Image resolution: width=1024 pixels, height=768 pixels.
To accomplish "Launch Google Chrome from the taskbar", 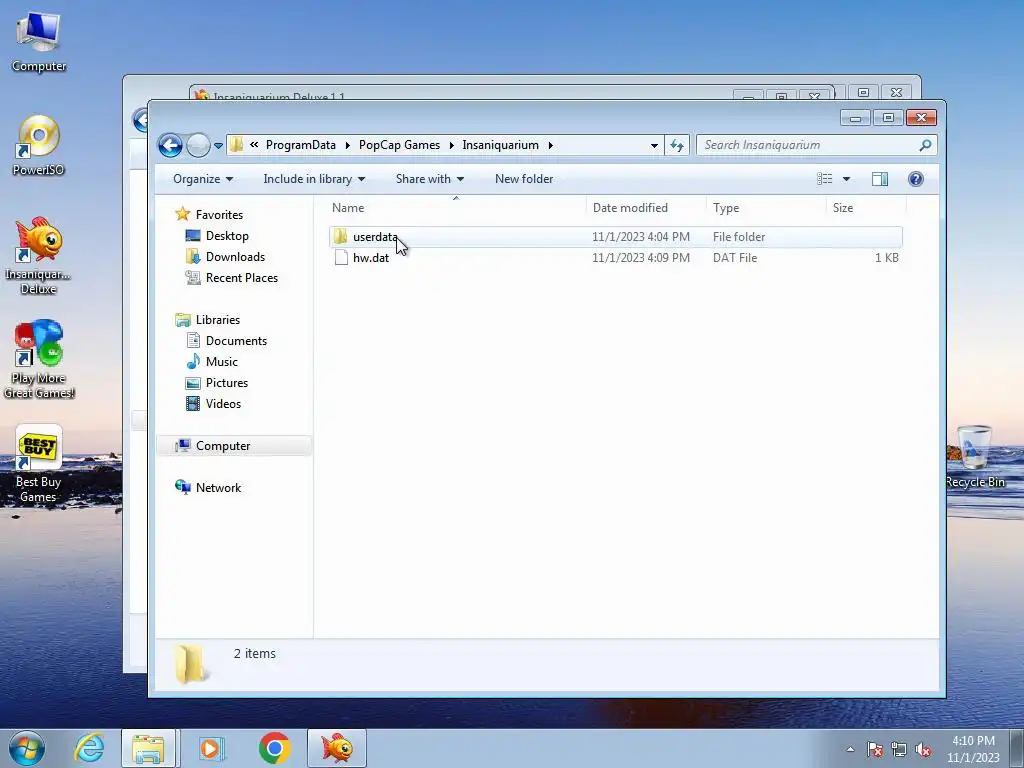I will [x=274, y=748].
